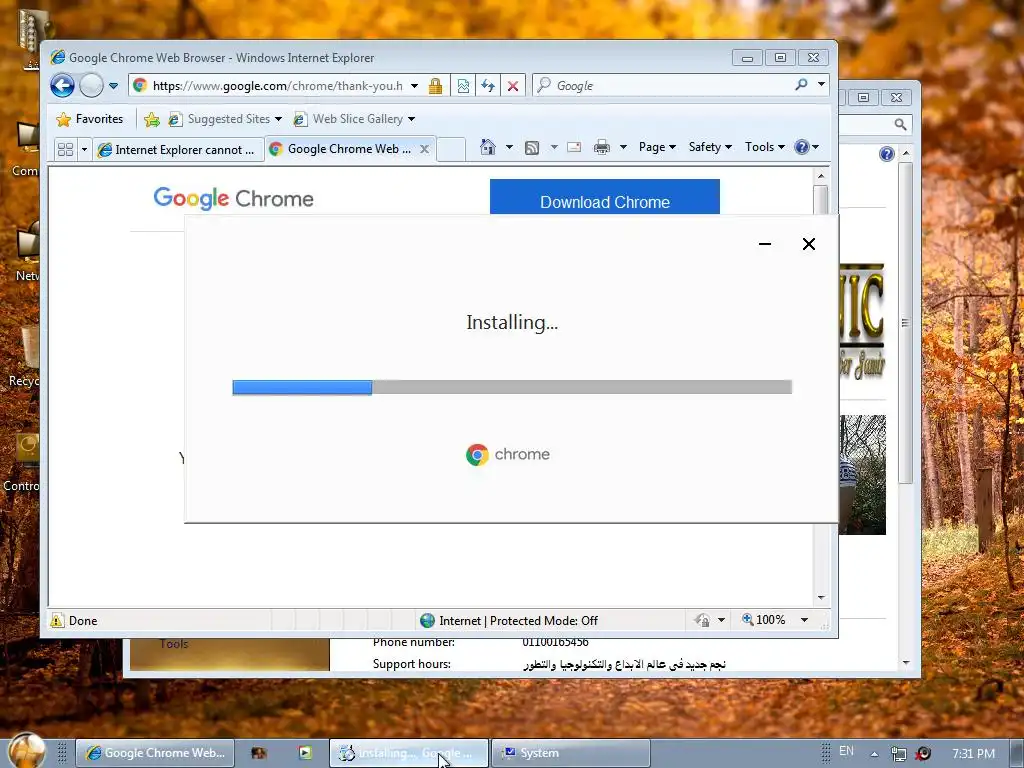Click the Google Chrome logo on page
Viewport: 1024px width, 768px height.
tap(233, 198)
